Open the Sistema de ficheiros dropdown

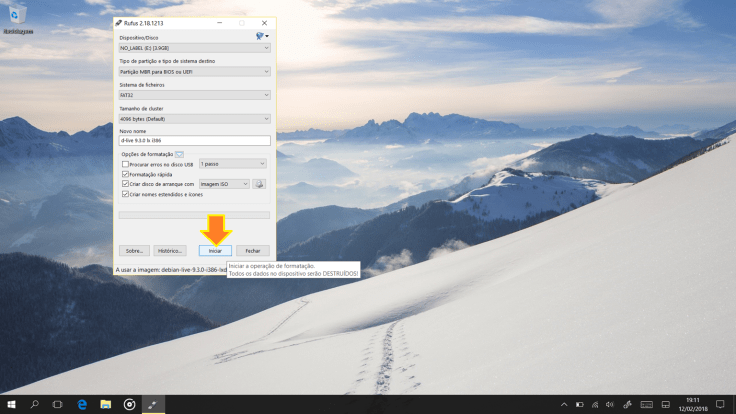(194, 95)
